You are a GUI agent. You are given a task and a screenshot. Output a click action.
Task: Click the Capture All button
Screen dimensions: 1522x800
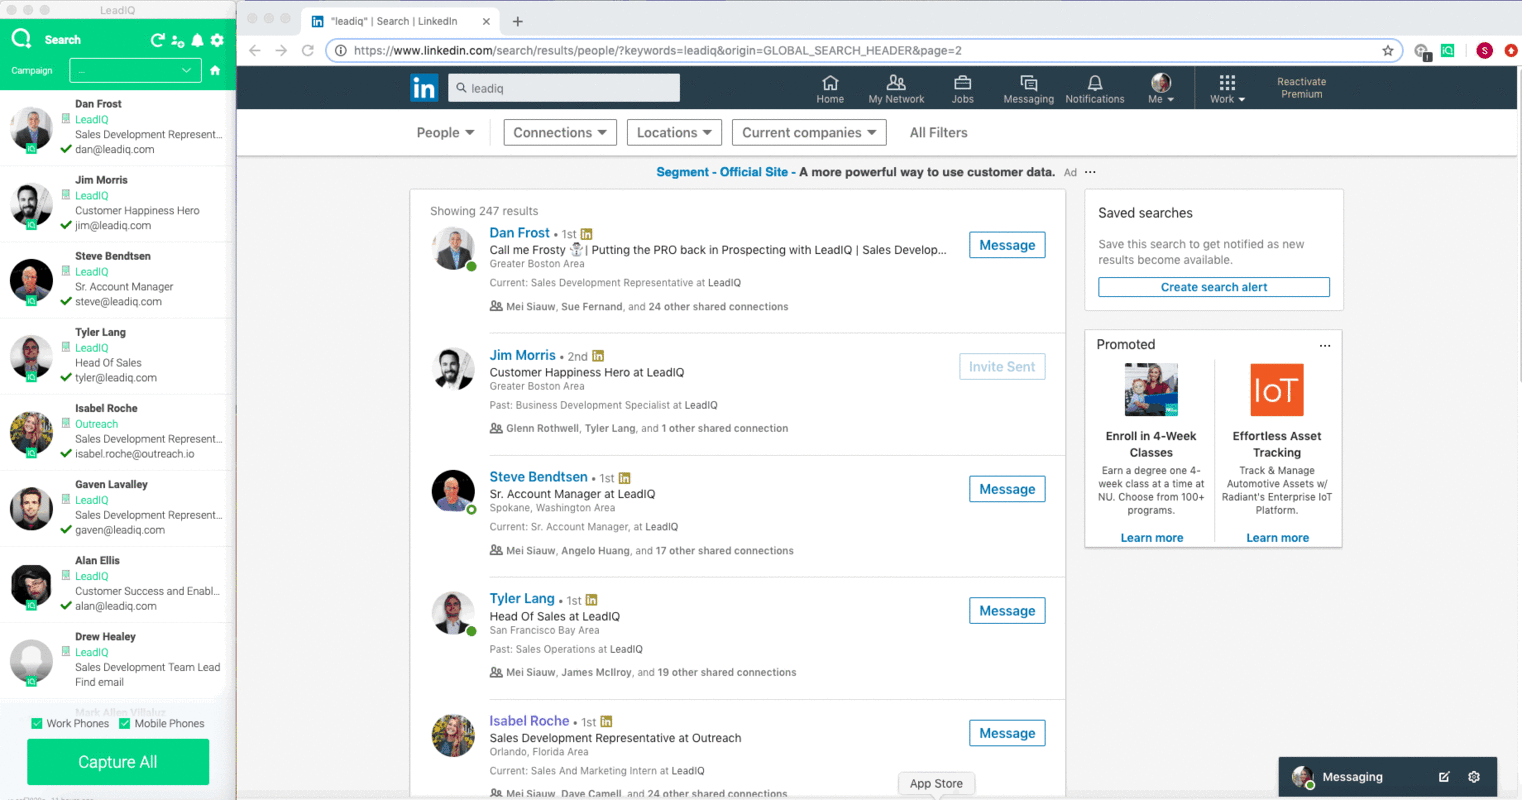click(117, 762)
